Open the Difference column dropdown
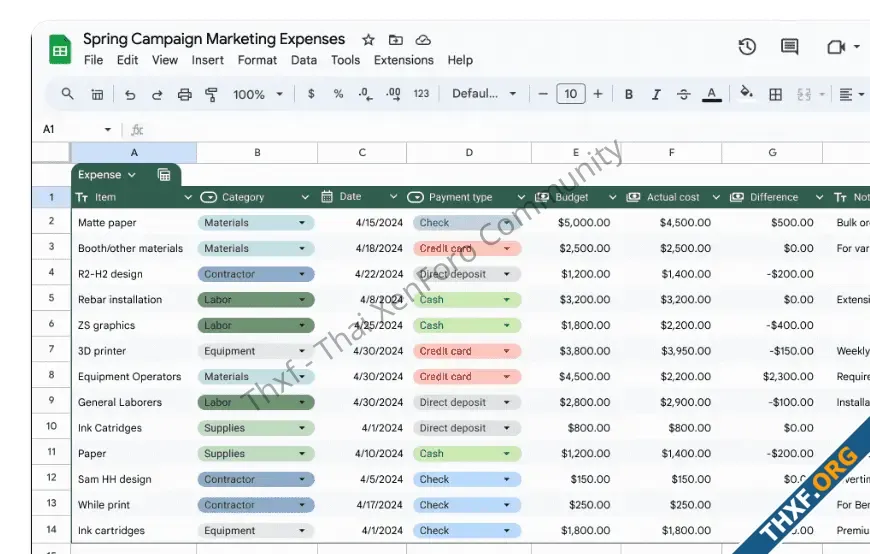The image size is (870, 554). [x=819, y=197]
